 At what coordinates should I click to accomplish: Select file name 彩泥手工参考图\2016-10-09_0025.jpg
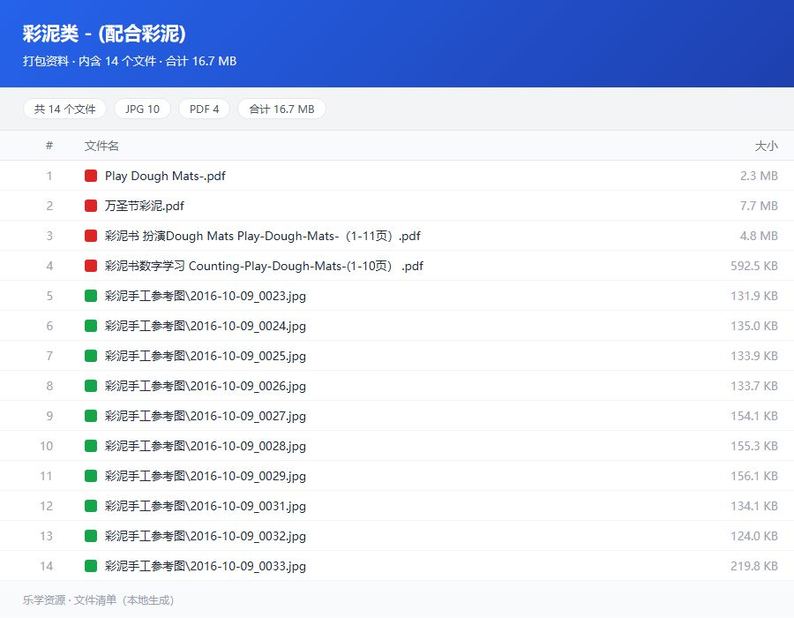(205, 356)
